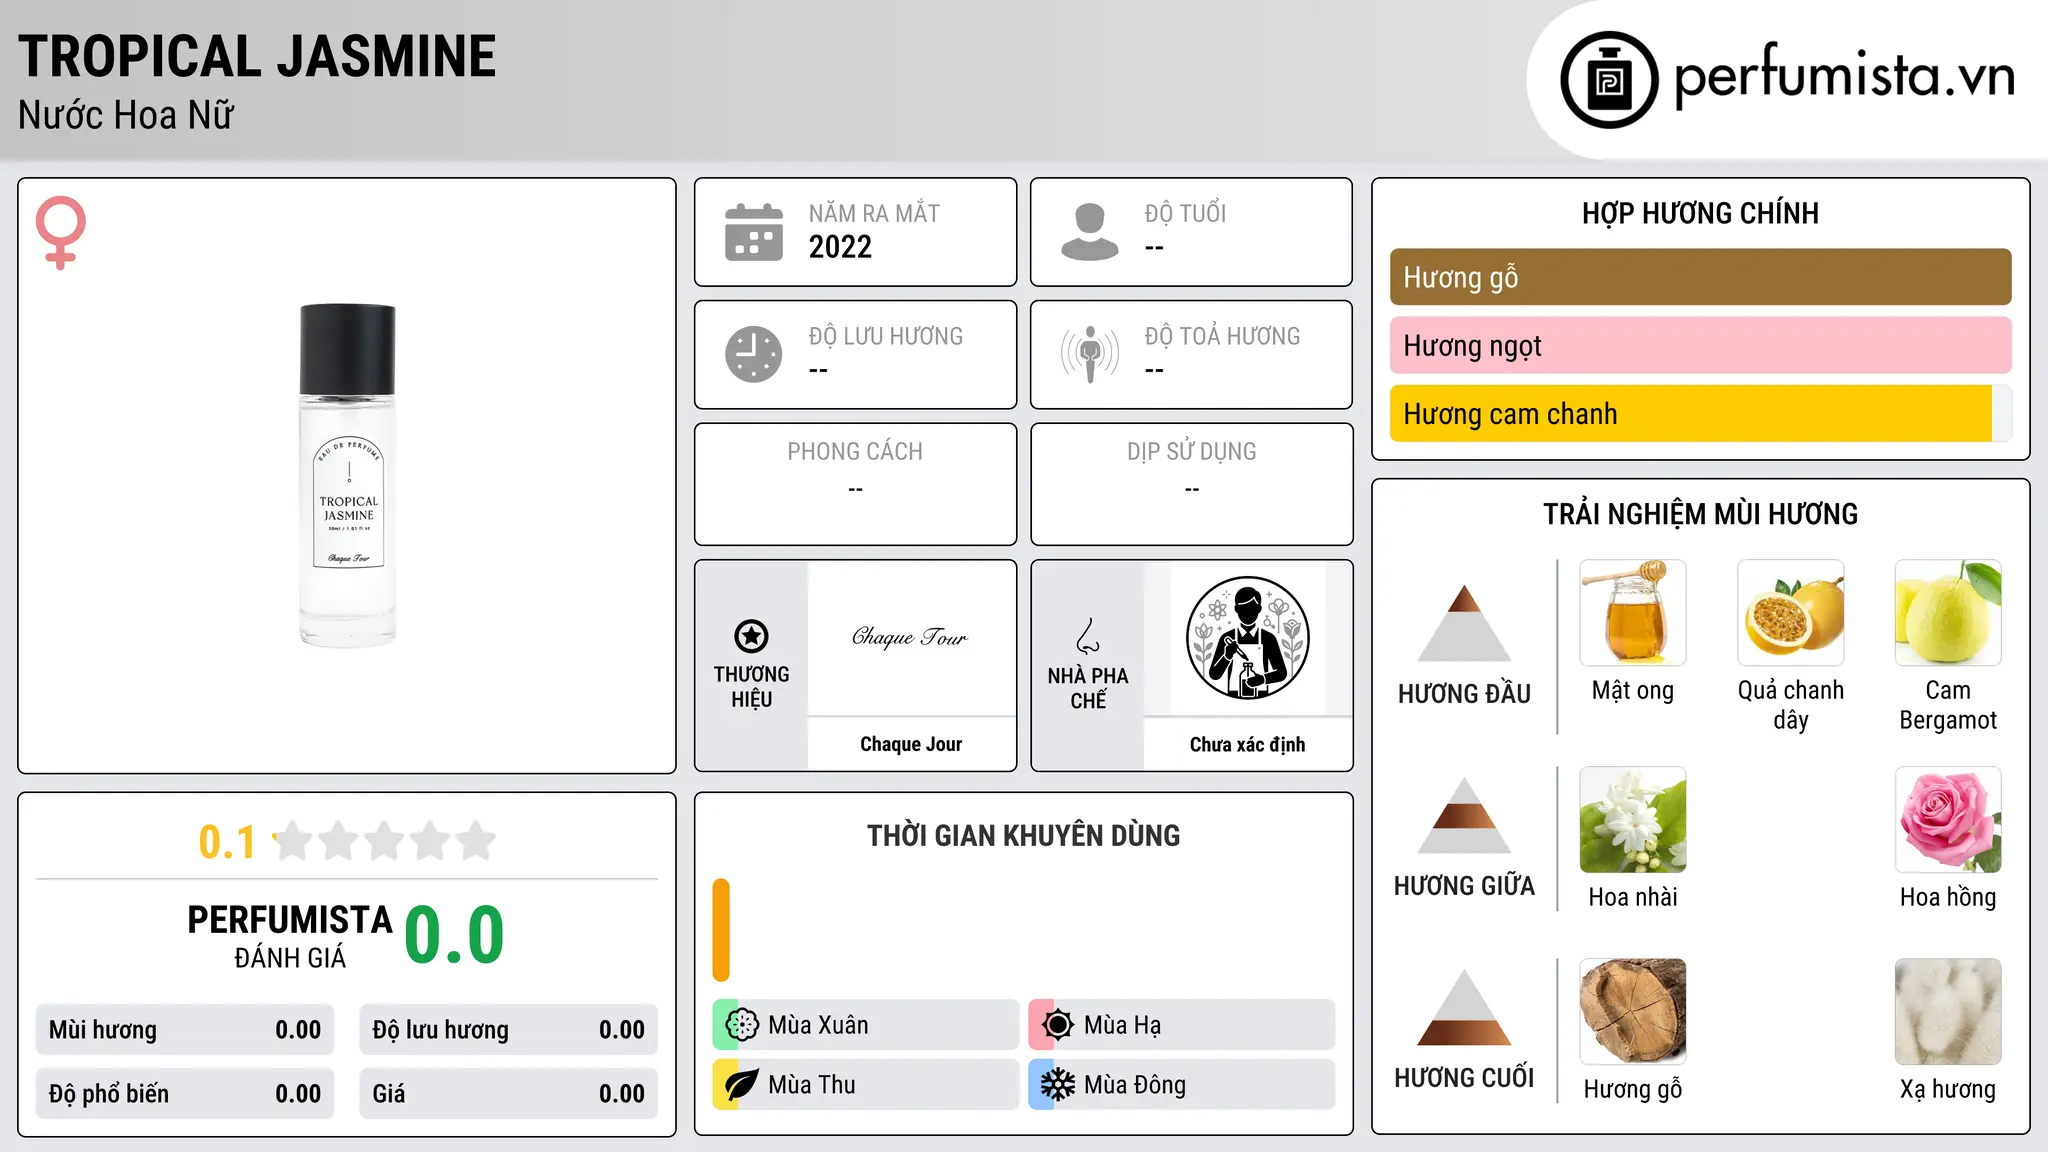This screenshot has width=2048, height=1152.
Task: Click the summer sun season icon
Action: 1058,1025
